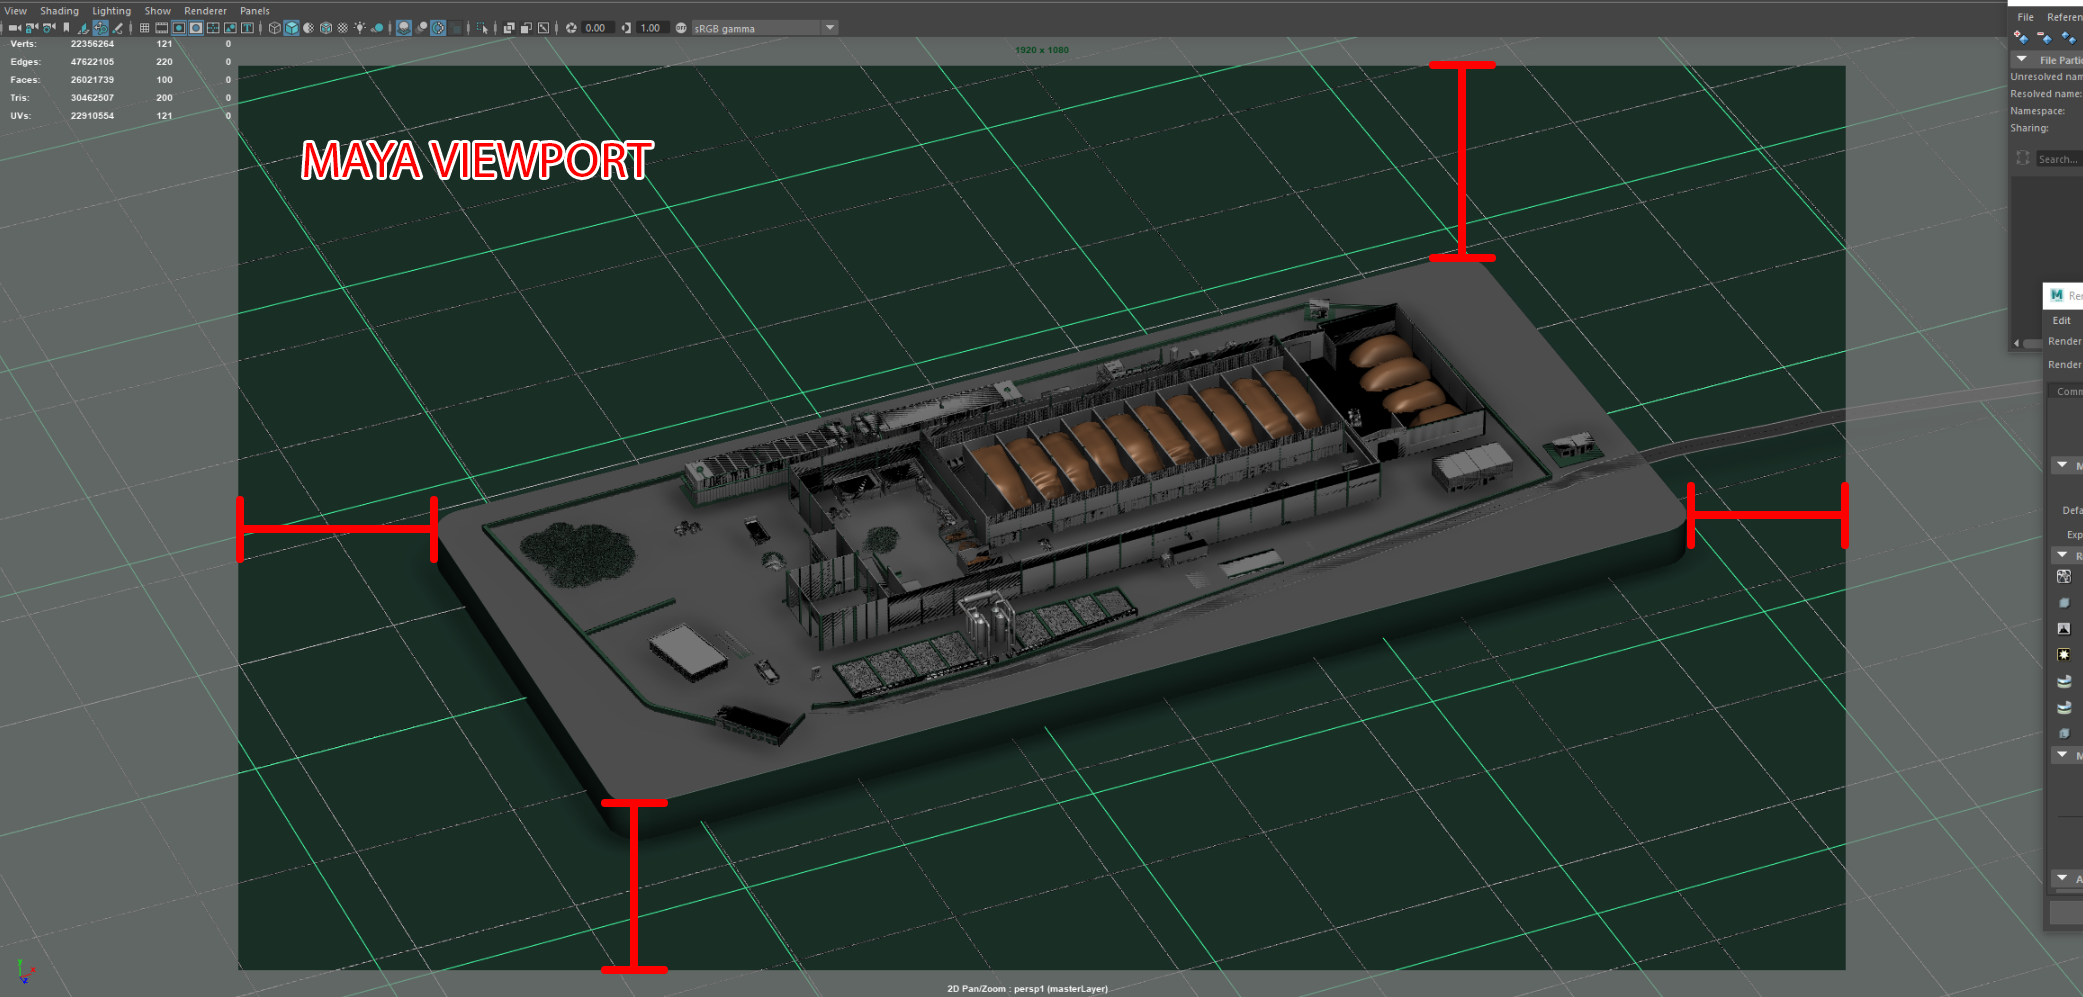Open the Renderer menu
The image size is (2083, 997).
tap(206, 11)
